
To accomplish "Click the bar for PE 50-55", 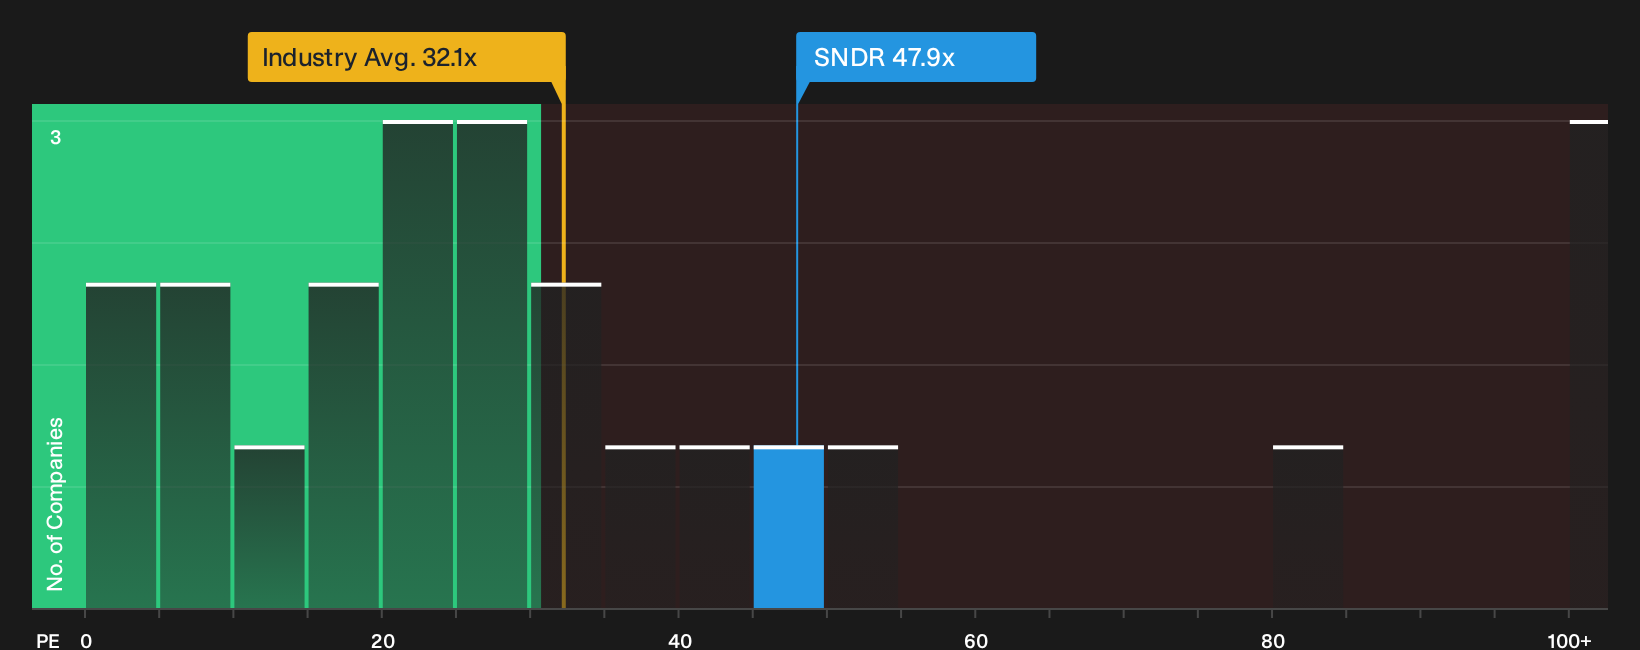I will pyautogui.click(x=863, y=527).
